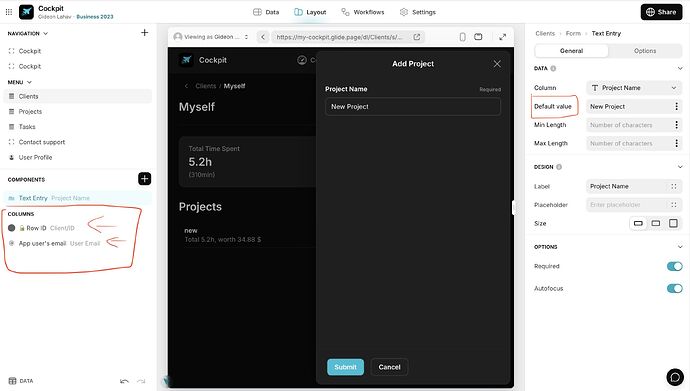Viewport: 690px width, 391px height.
Task: Expand the preview to fullscreen
Action: (503, 37)
